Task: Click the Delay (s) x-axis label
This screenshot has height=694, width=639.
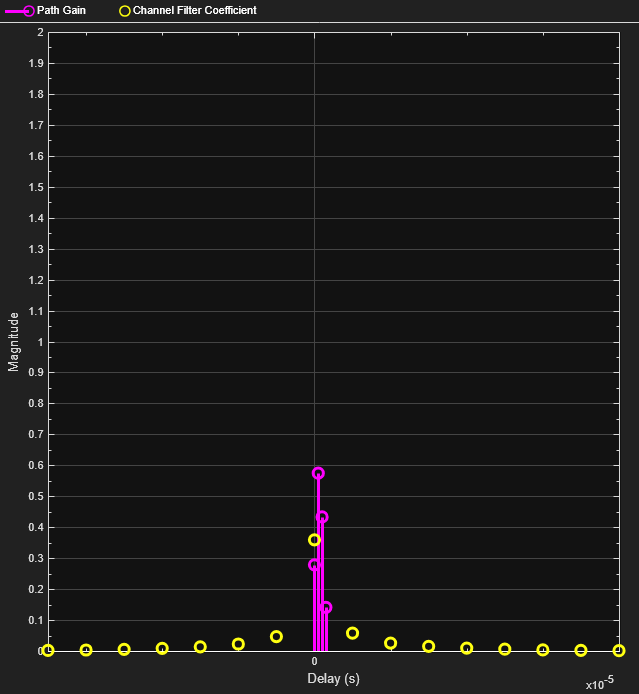Action: click(333, 679)
